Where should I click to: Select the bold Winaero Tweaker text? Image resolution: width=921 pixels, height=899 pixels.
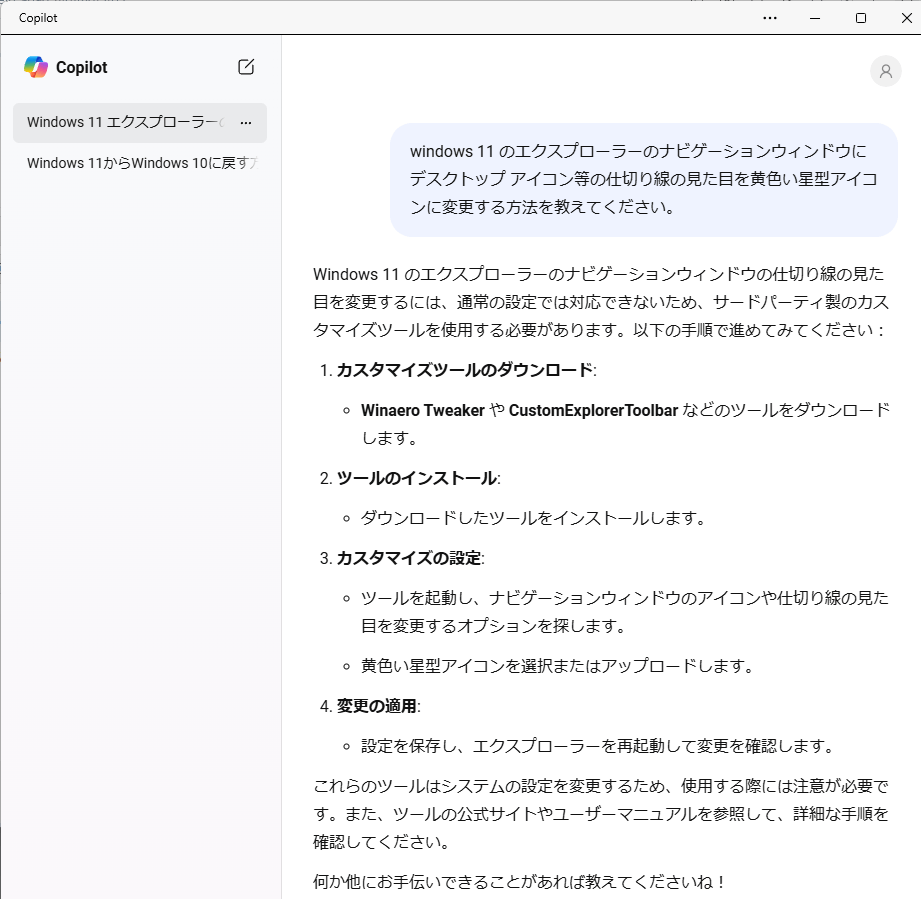tap(426, 410)
